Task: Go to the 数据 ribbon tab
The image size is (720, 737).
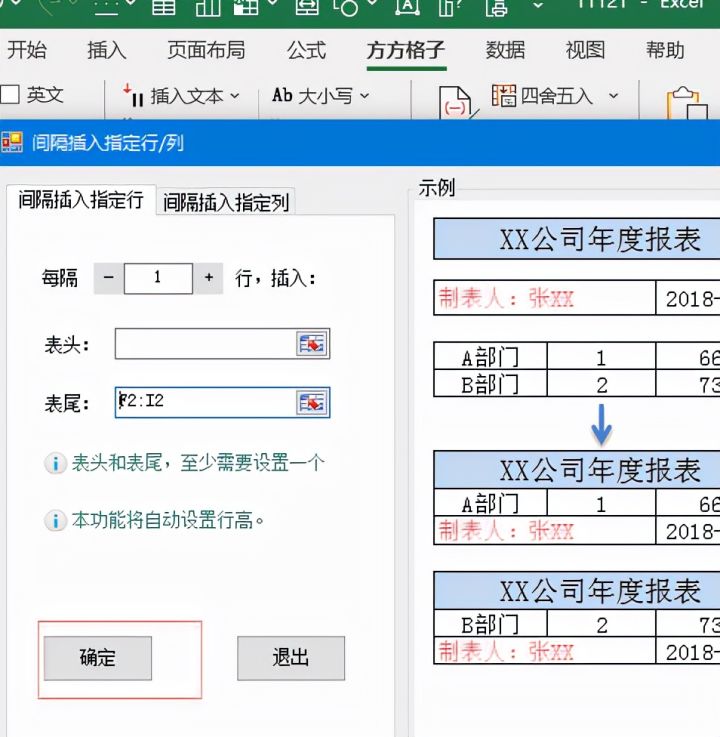Action: point(505,50)
